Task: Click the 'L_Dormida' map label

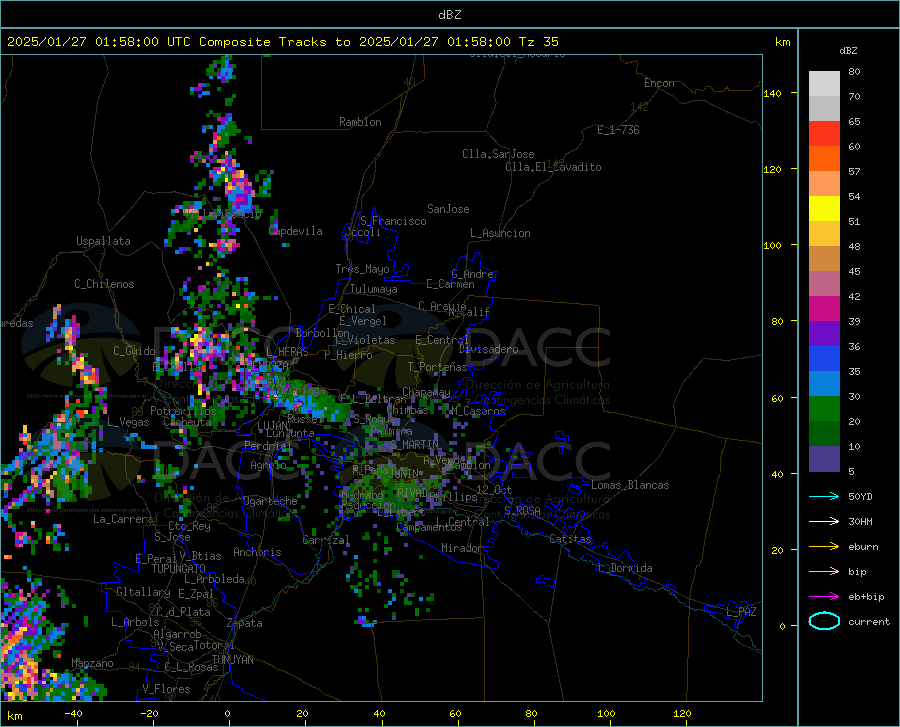Action: 624,568
